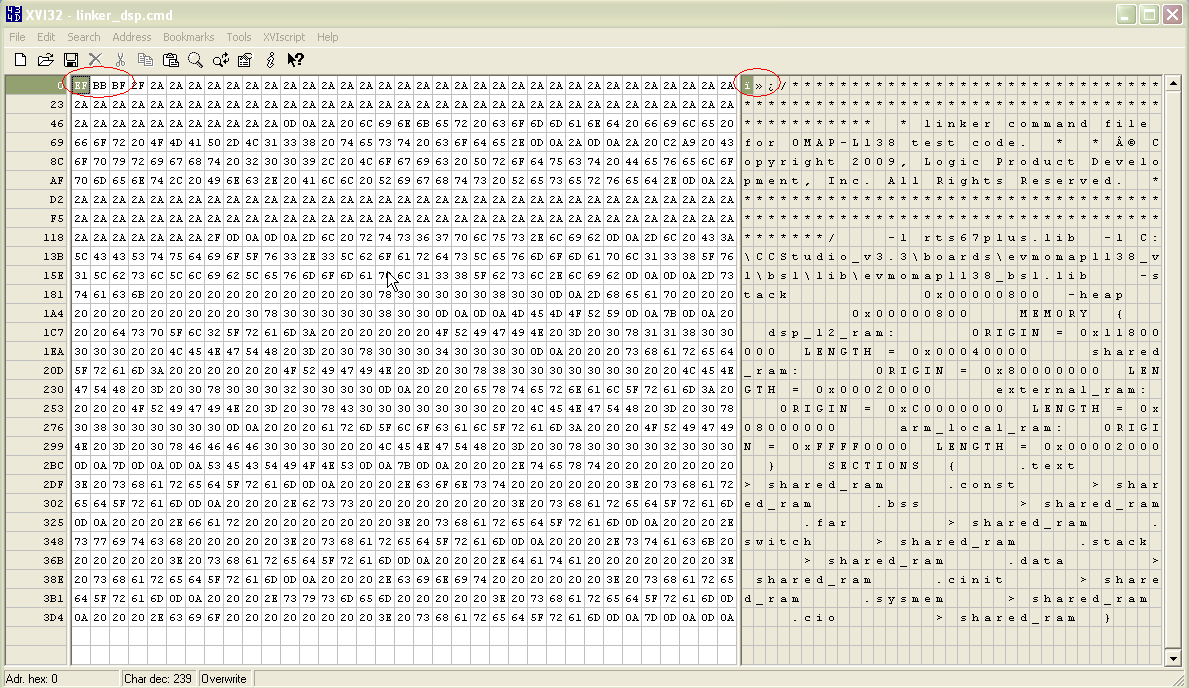Open the Edit menu
This screenshot has height=688, width=1189.
click(46, 36)
